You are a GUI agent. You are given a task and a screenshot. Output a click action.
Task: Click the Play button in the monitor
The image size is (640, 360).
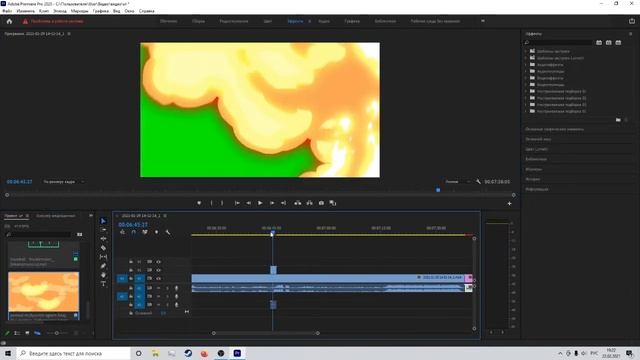pos(260,203)
